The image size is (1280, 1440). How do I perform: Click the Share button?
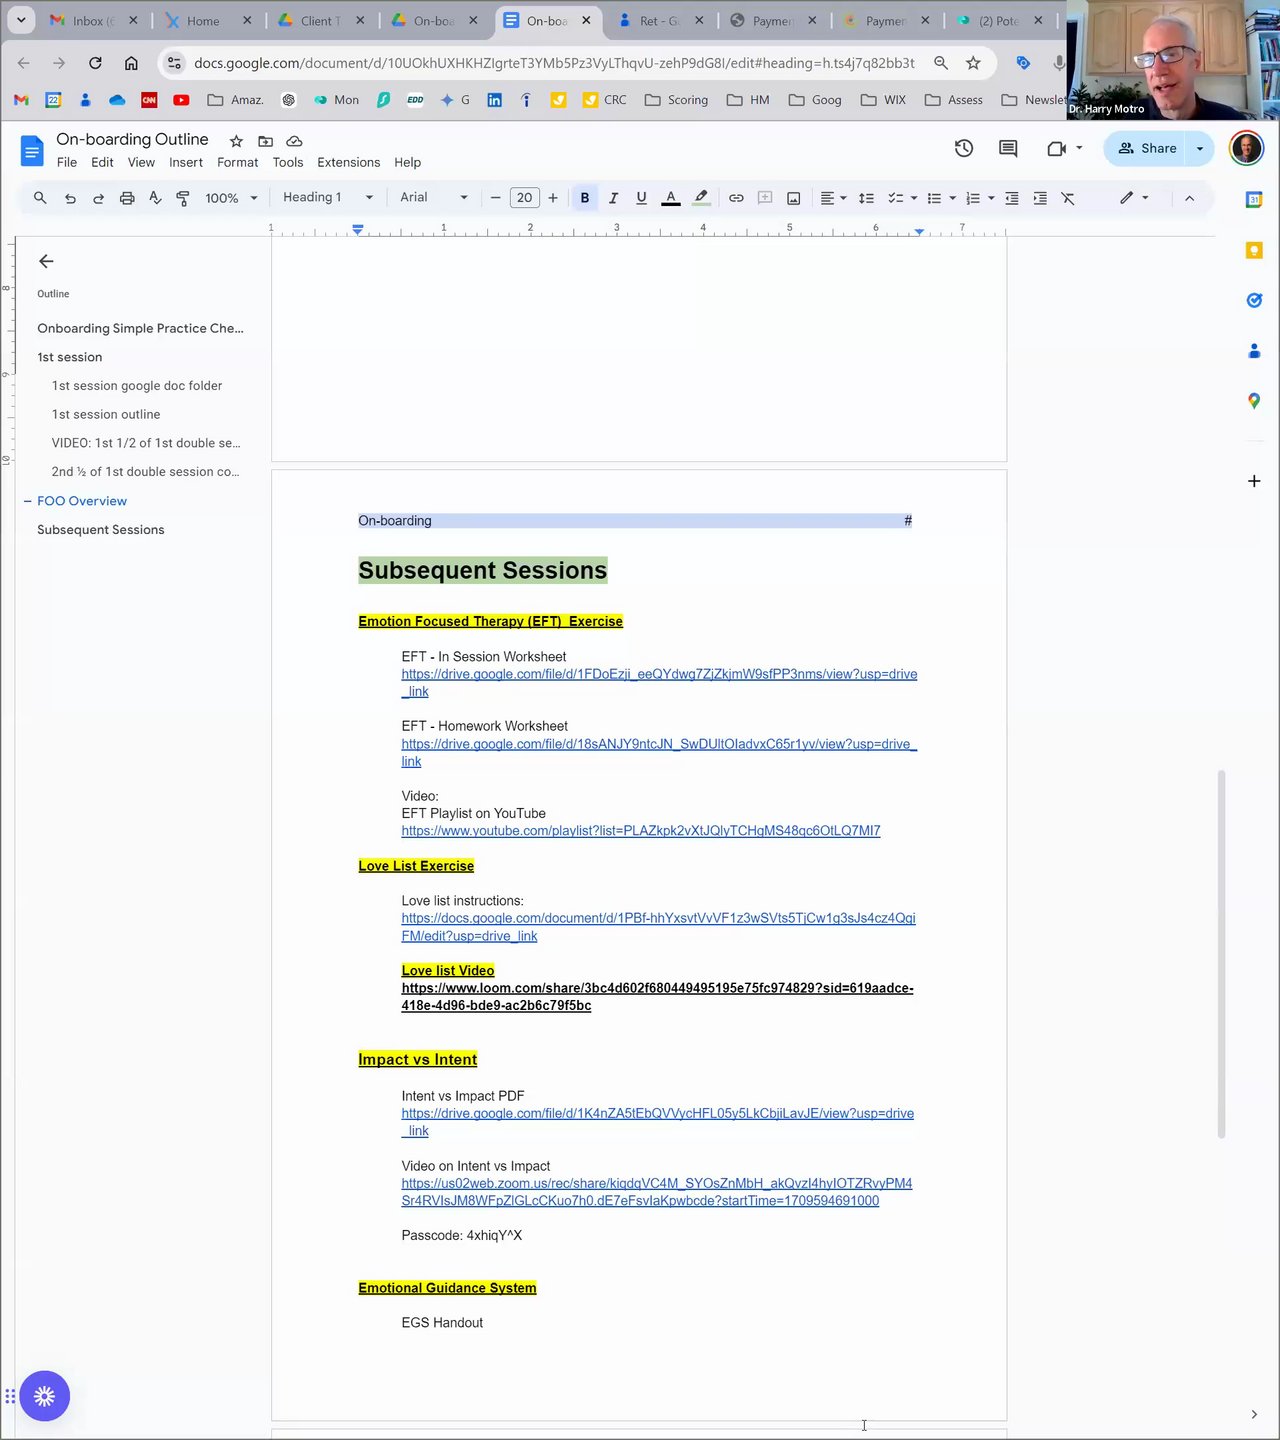1147,148
